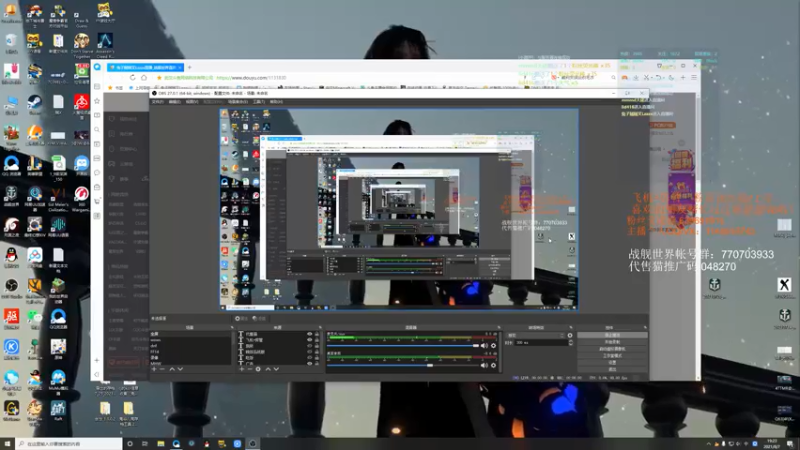Add a new scene in OBS Scenes panel
This screenshot has width=800, height=450.
click(154, 369)
